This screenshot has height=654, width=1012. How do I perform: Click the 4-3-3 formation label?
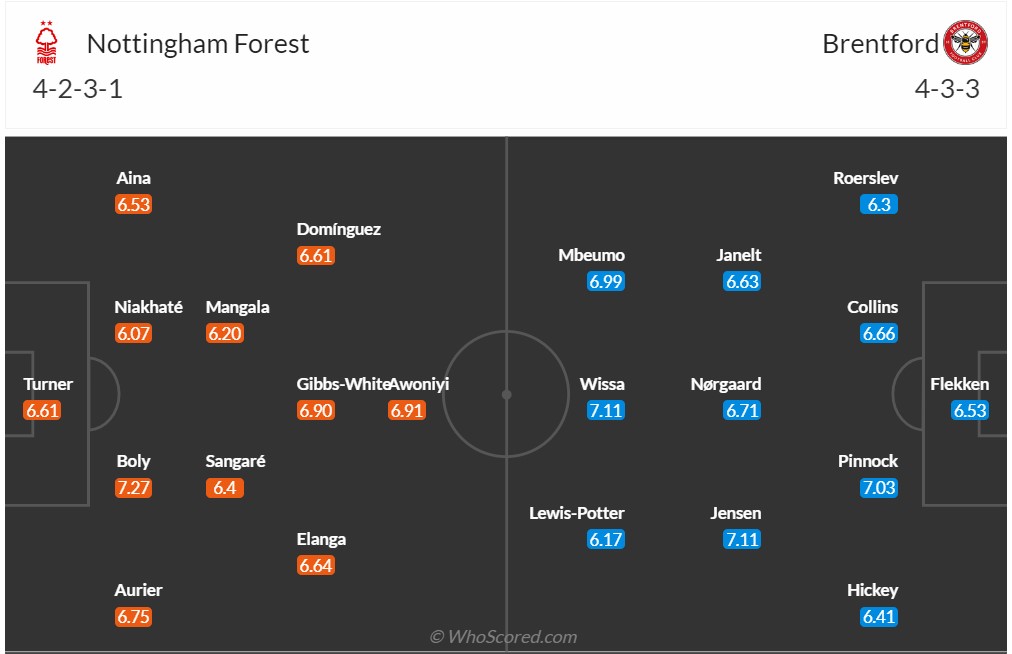pos(946,89)
